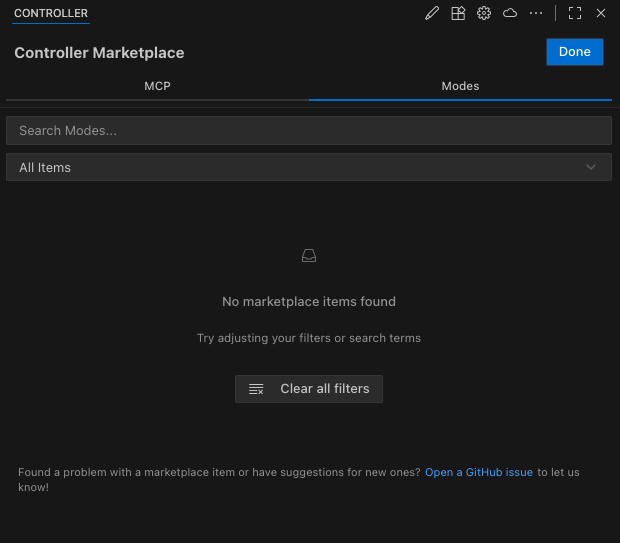Switch to the MCP tab
The width and height of the screenshot is (620, 543).
click(157, 86)
